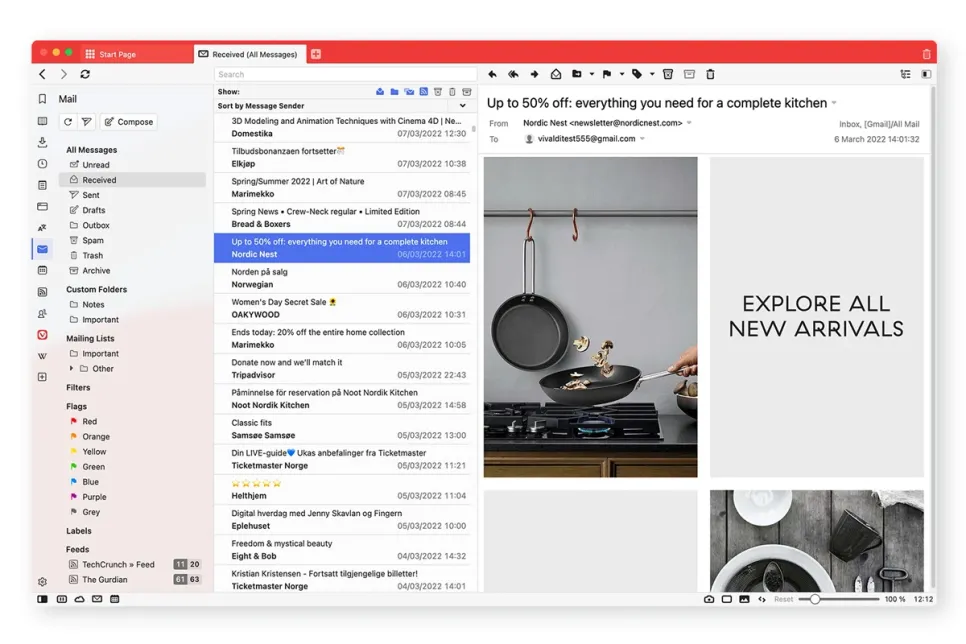Toggle Show unread messages filter
This screenshot has width=966, height=644.
click(380, 92)
